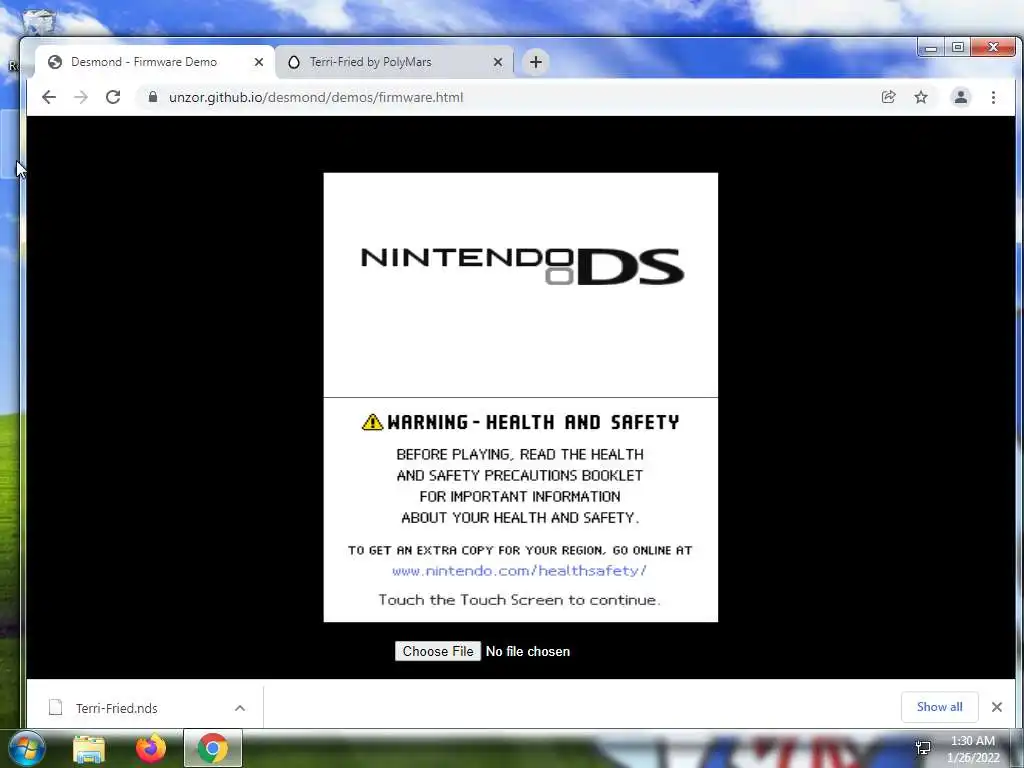
Task: Click the browser forward arrow
Action: point(81,97)
